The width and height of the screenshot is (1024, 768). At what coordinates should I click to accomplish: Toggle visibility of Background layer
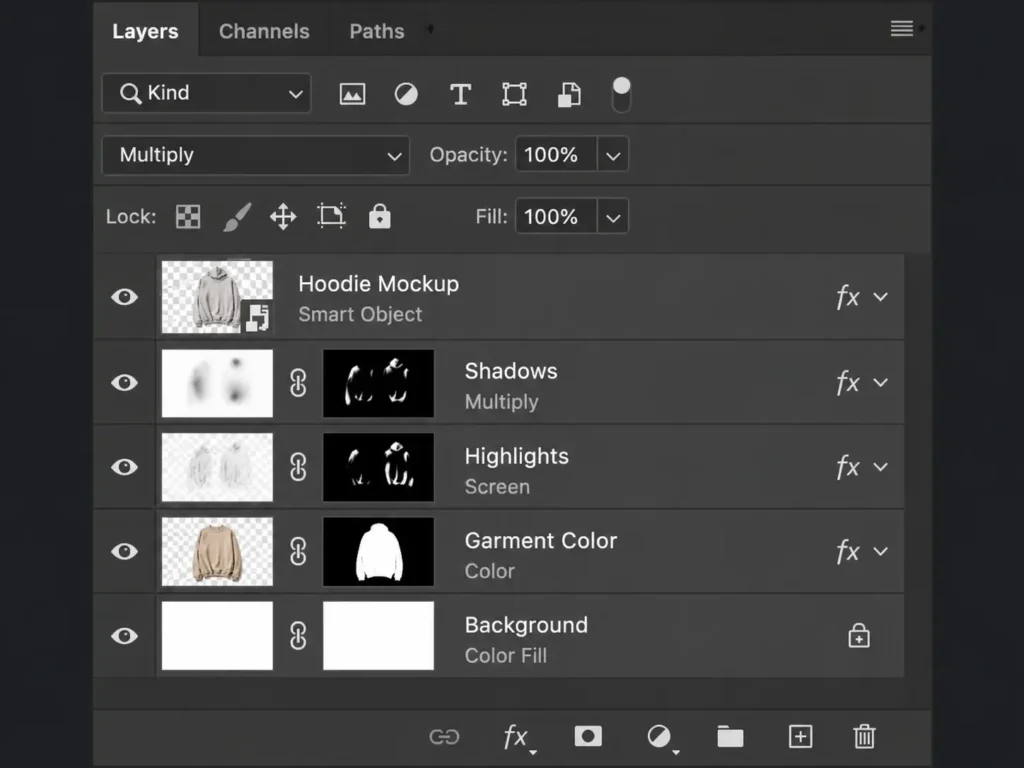pyautogui.click(x=124, y=636)
